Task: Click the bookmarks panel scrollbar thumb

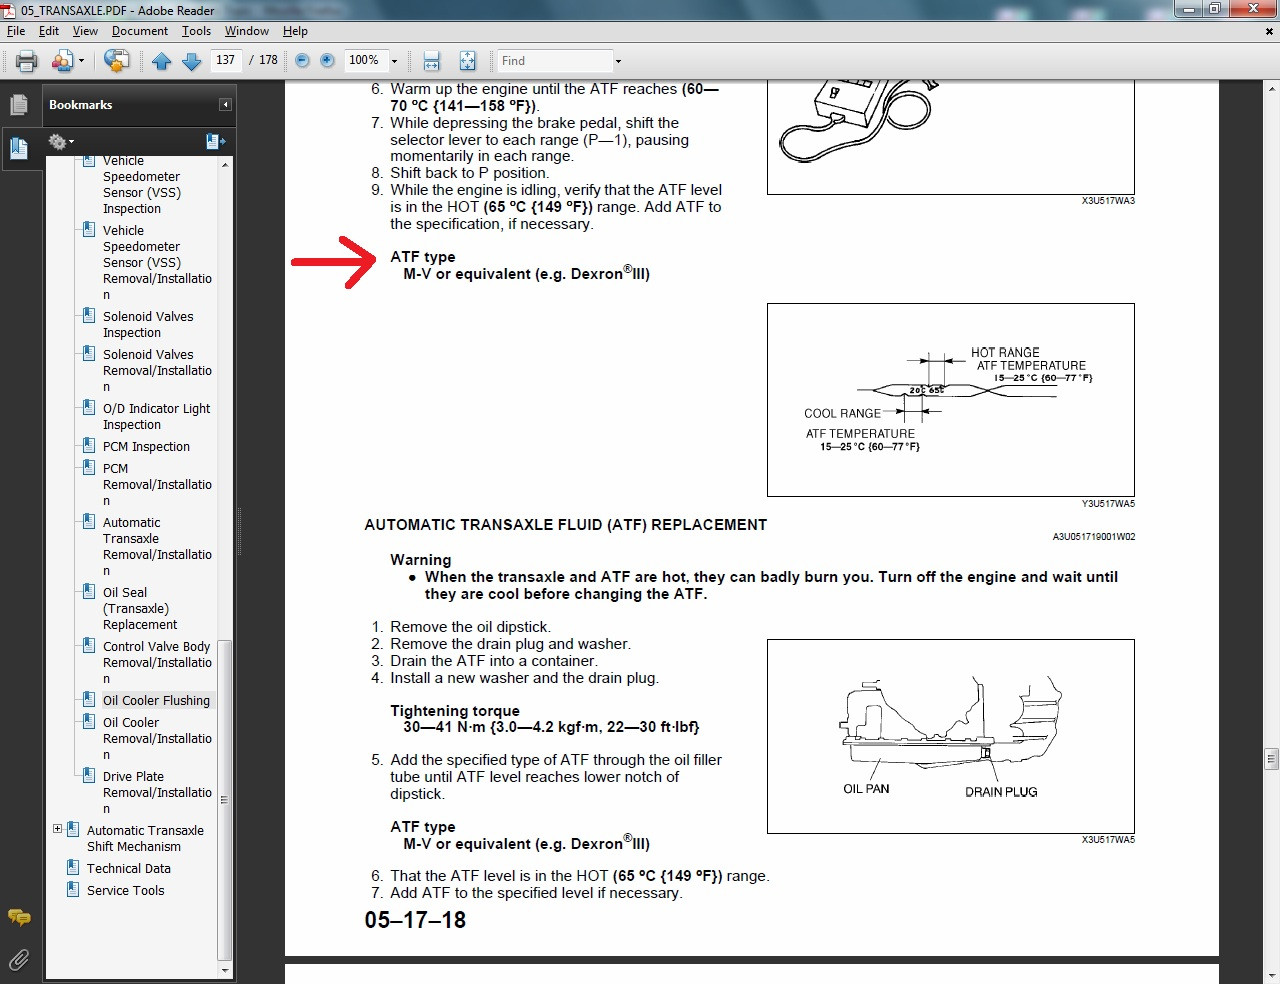Action: (x=225, y=800)
